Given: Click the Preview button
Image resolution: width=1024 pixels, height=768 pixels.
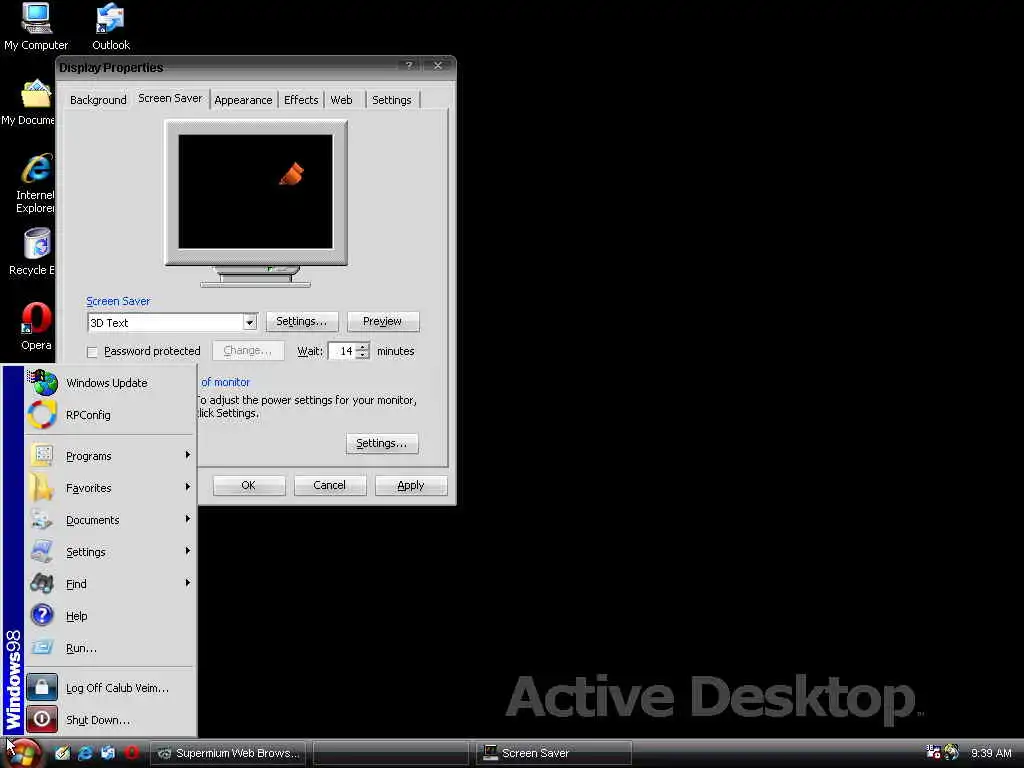Looking at the screenshot, I should (383, 321).
